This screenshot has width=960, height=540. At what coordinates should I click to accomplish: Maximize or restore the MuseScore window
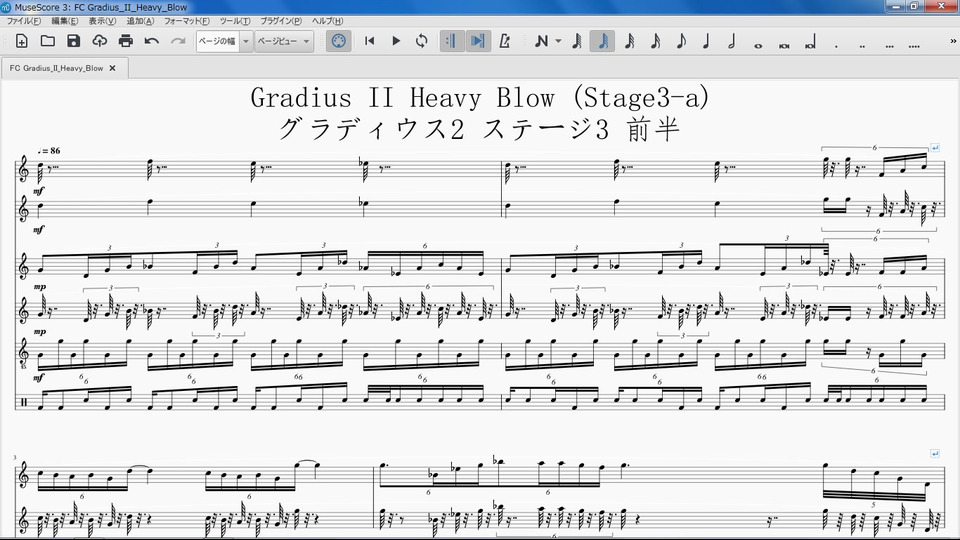coord(914,6)
